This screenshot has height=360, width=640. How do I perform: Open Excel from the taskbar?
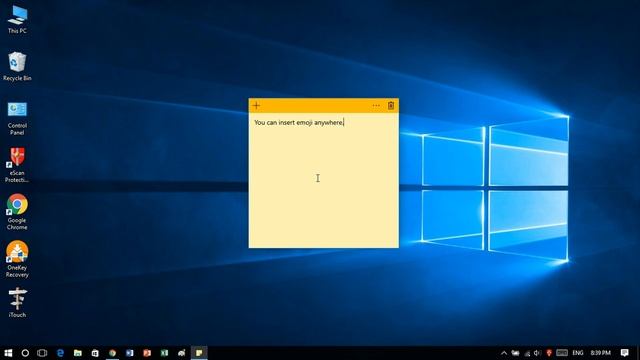pyautogui.click(x=164, y=353)
